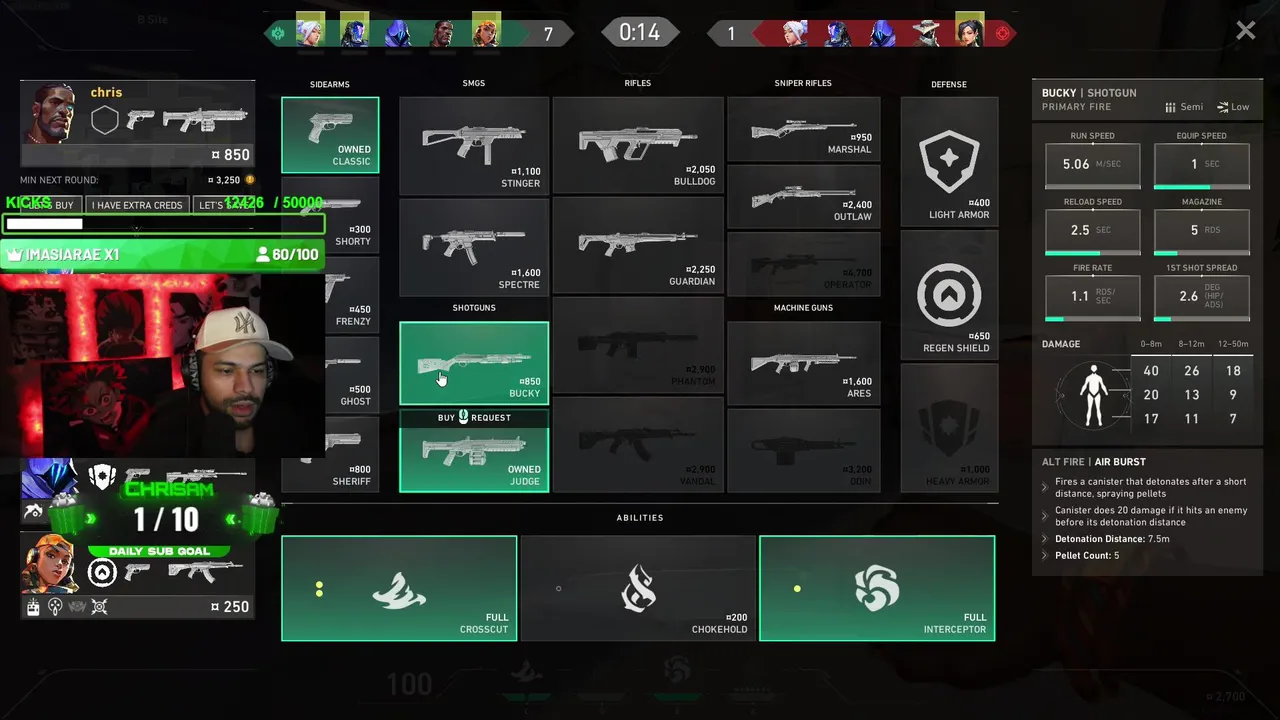Click the Magazine stat box
Viewport: 1280px width, 720px height.
coord(1202,232)
